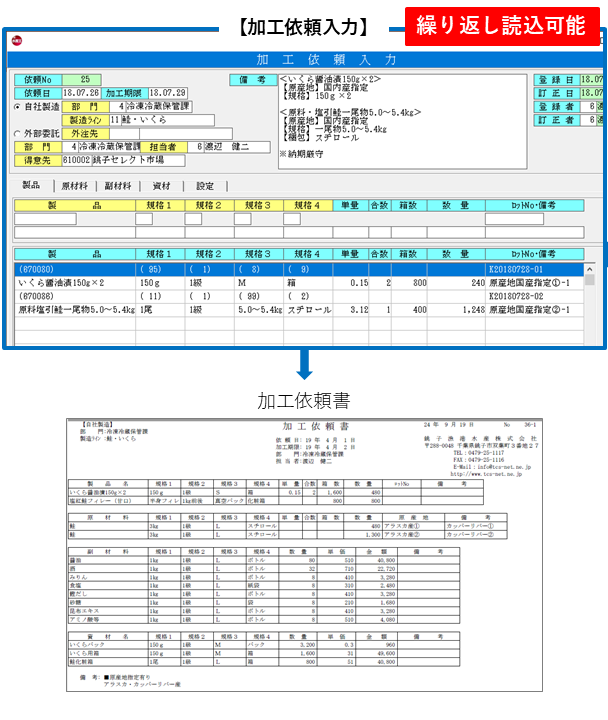
Task: Click the 加工依頼書 report preview
Action: (x=304, y=555)
